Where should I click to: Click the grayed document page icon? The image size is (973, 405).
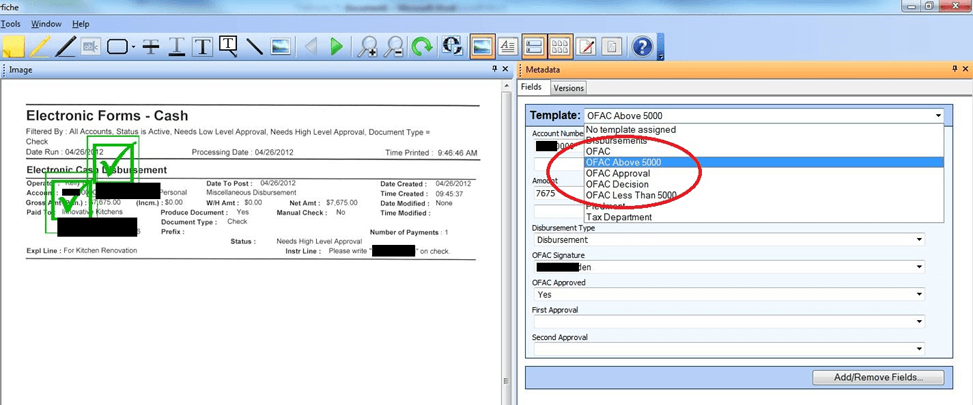pos(612,47)
